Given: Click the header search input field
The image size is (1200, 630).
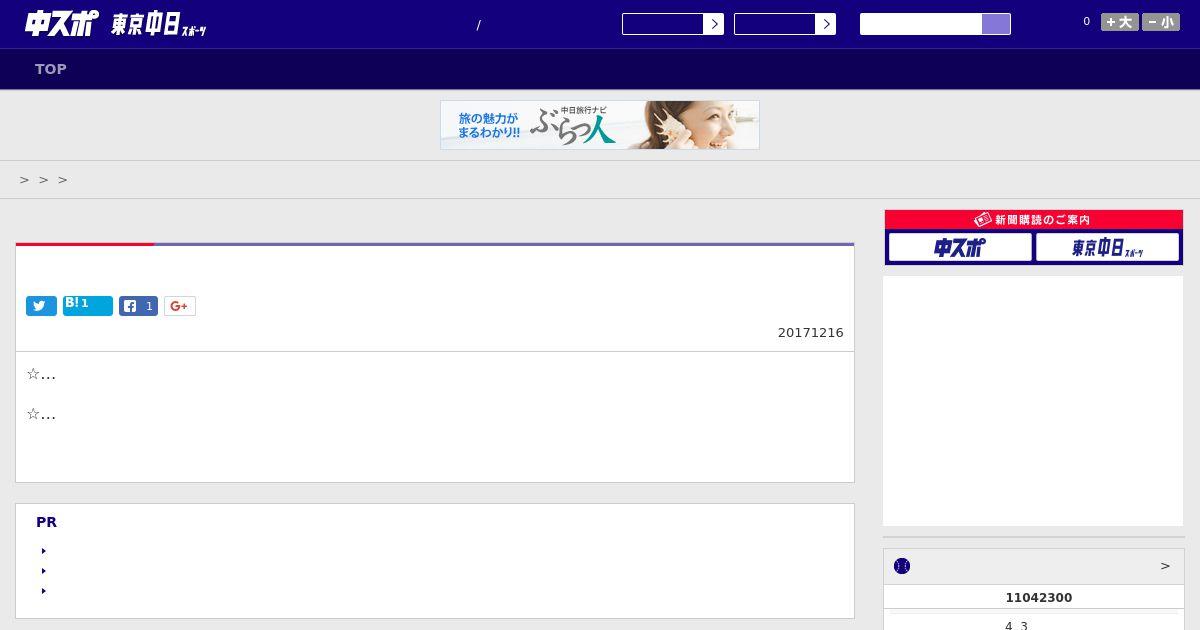Looking at the screenshot, I should [921, 24].
